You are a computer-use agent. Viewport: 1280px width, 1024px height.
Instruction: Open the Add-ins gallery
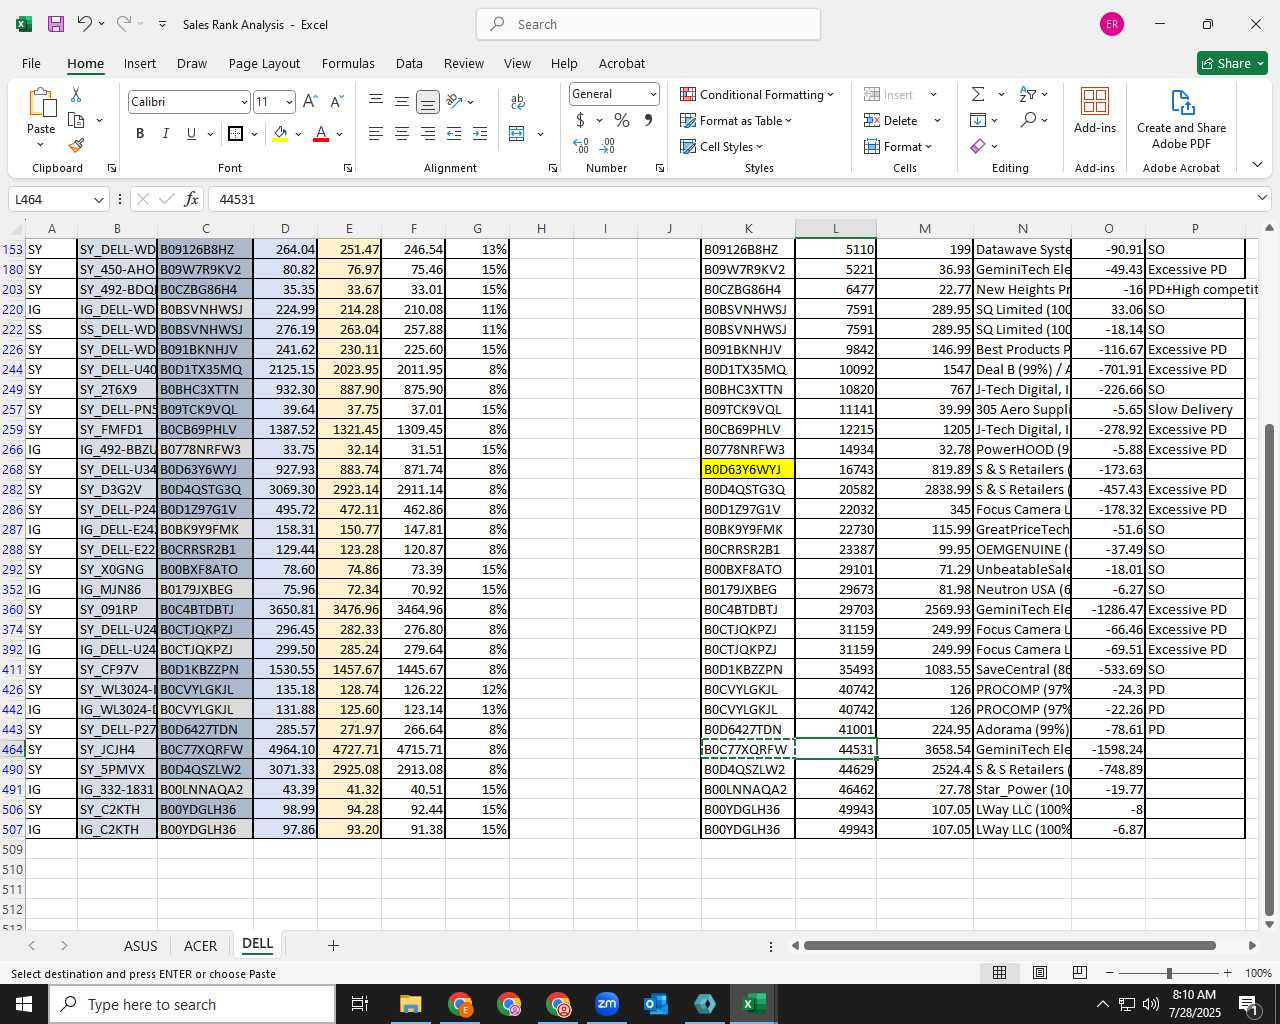point(1095,110)
